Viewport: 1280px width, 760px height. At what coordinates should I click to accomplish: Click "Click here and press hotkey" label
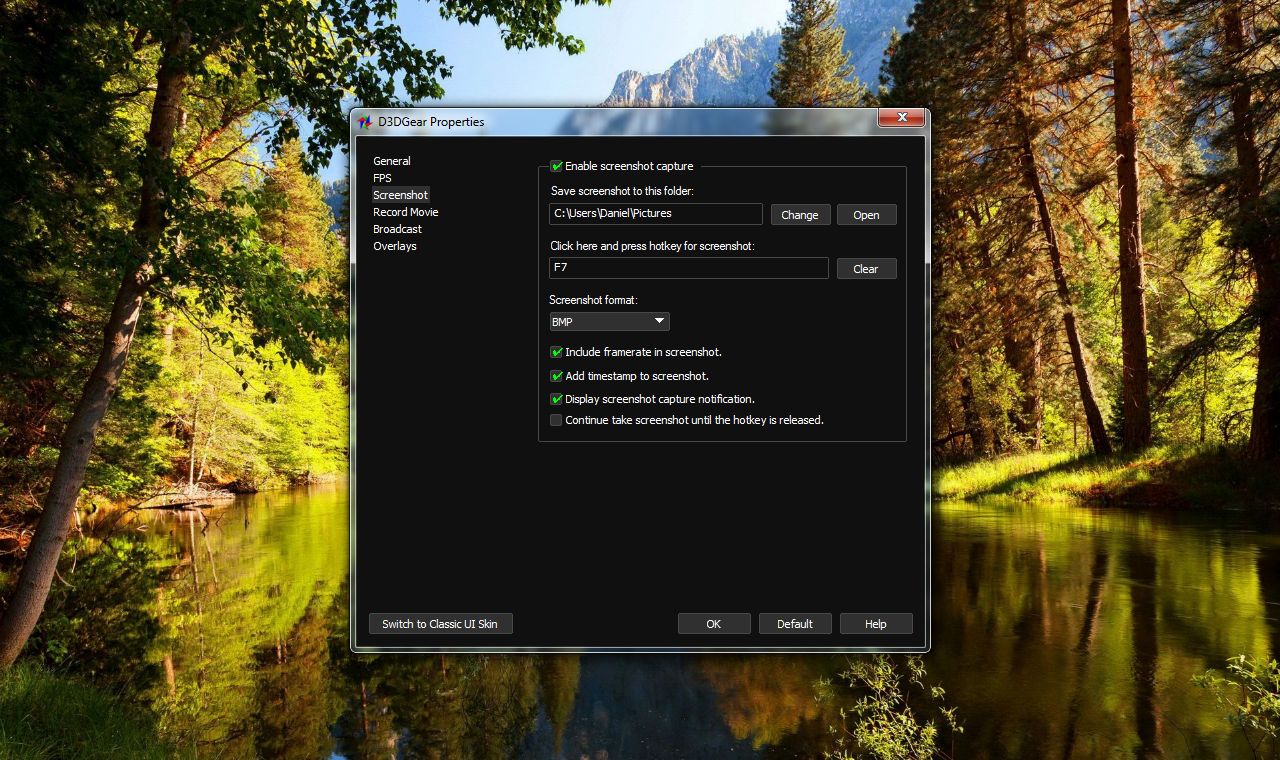coord(653,246)
